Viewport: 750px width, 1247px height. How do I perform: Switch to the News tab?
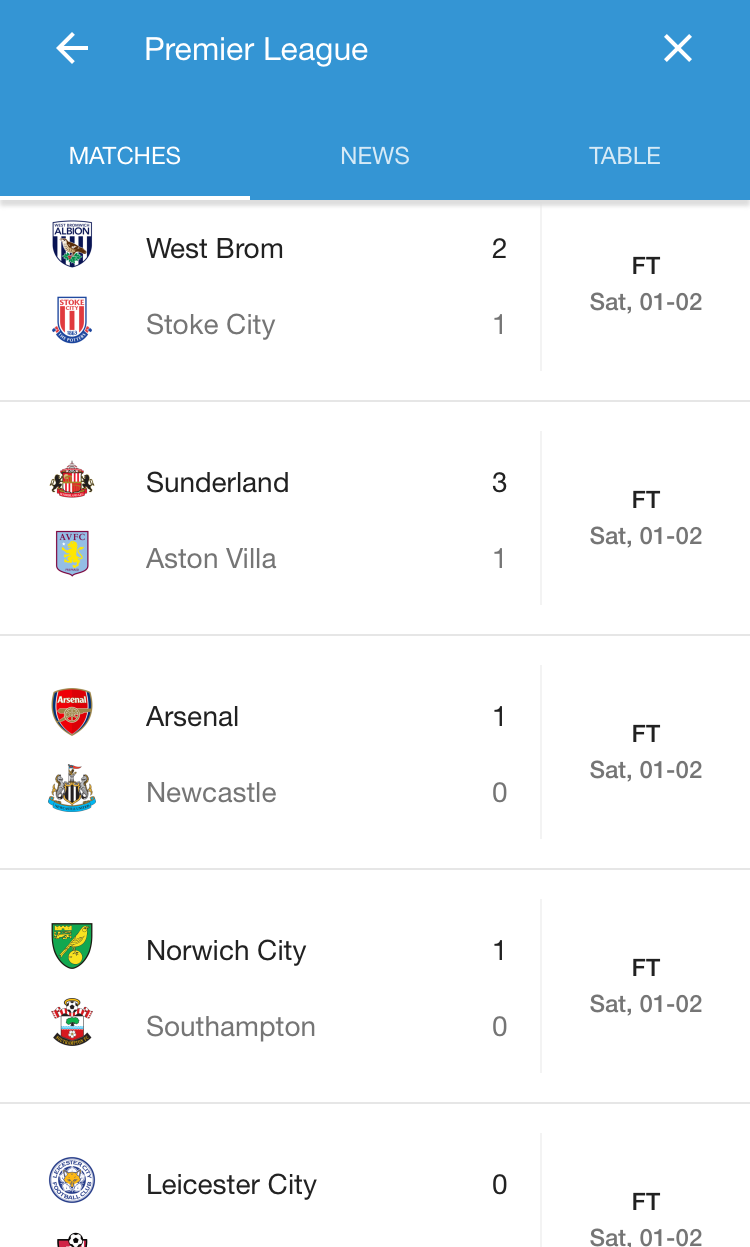click(x=375, y=156)
